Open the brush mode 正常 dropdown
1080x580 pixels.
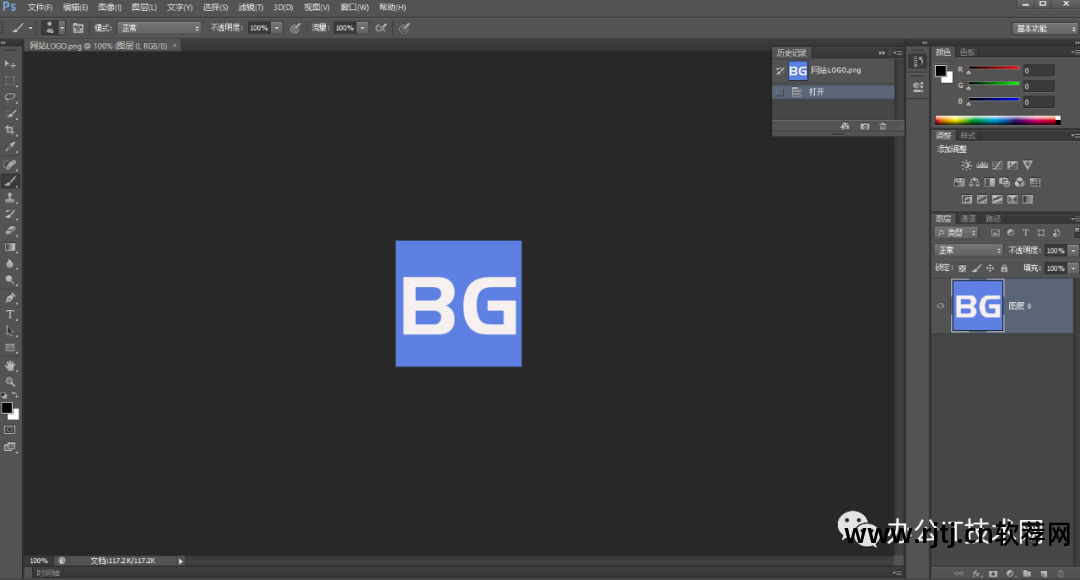(159, 28)
